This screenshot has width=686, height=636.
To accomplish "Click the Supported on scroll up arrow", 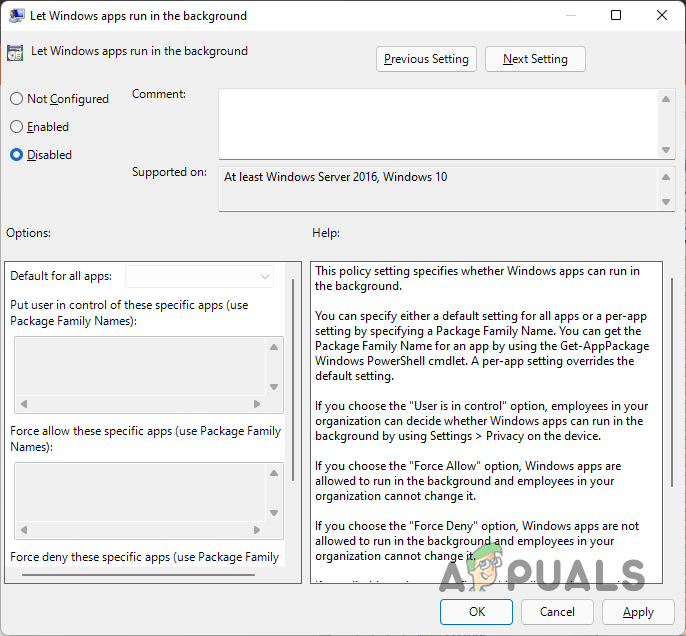I will [666, 177].
